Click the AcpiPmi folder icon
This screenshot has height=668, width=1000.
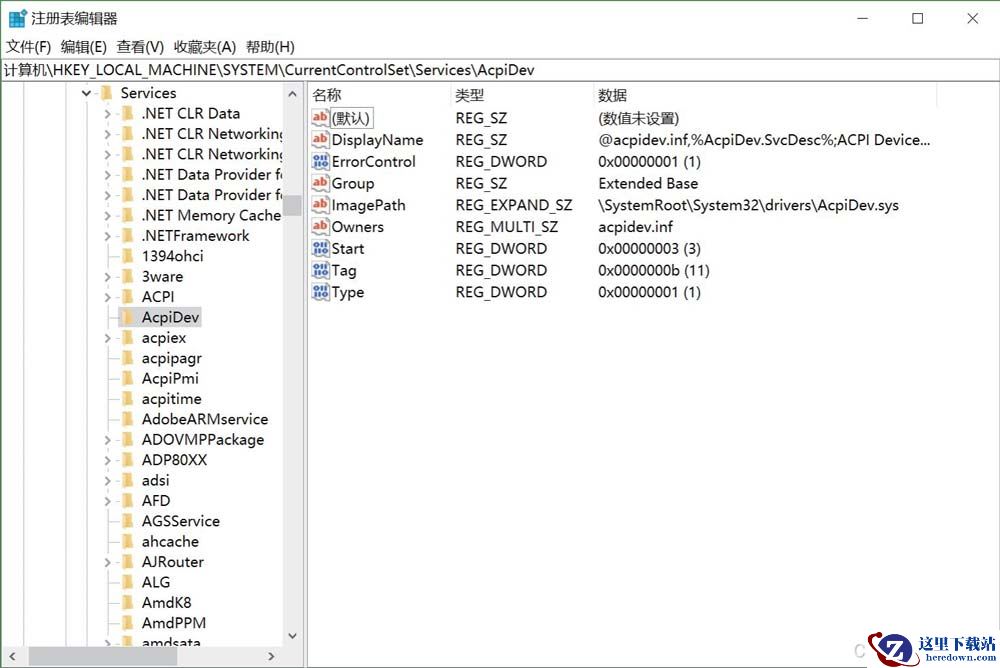tap(128, 378)
